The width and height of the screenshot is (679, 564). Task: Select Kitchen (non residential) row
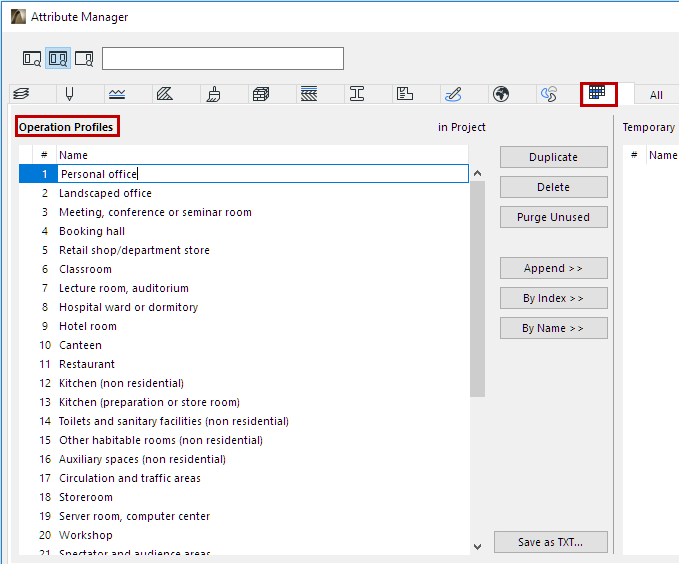tap(244, 383)
